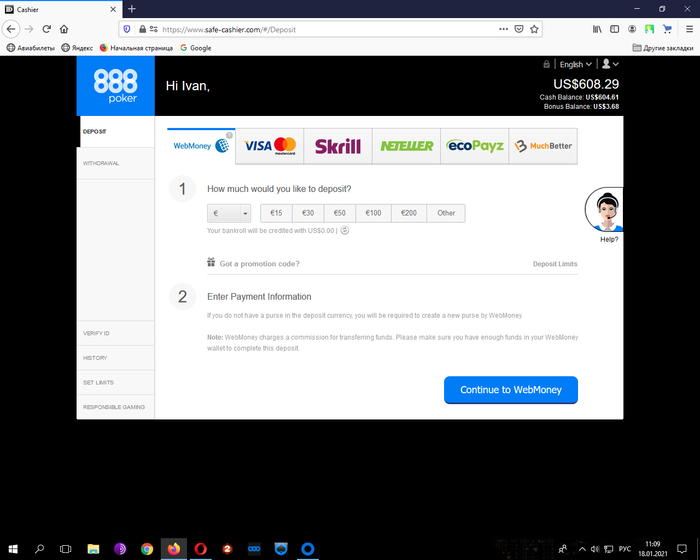700x560 pixels.
Task: Open Set Limits in the sidebar
Action: tap(116, 382)
